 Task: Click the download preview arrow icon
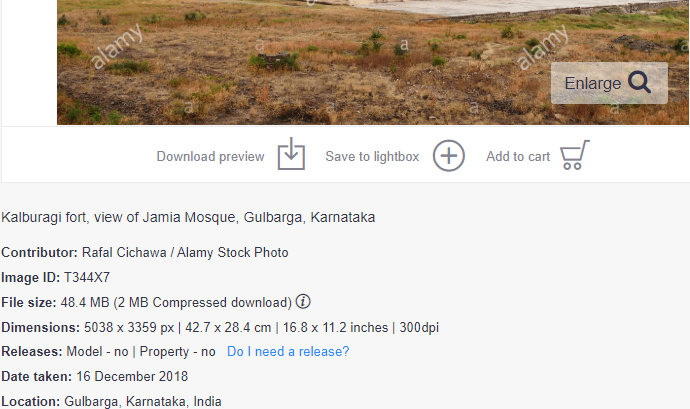pyautogui.click(x=291, y=155)
